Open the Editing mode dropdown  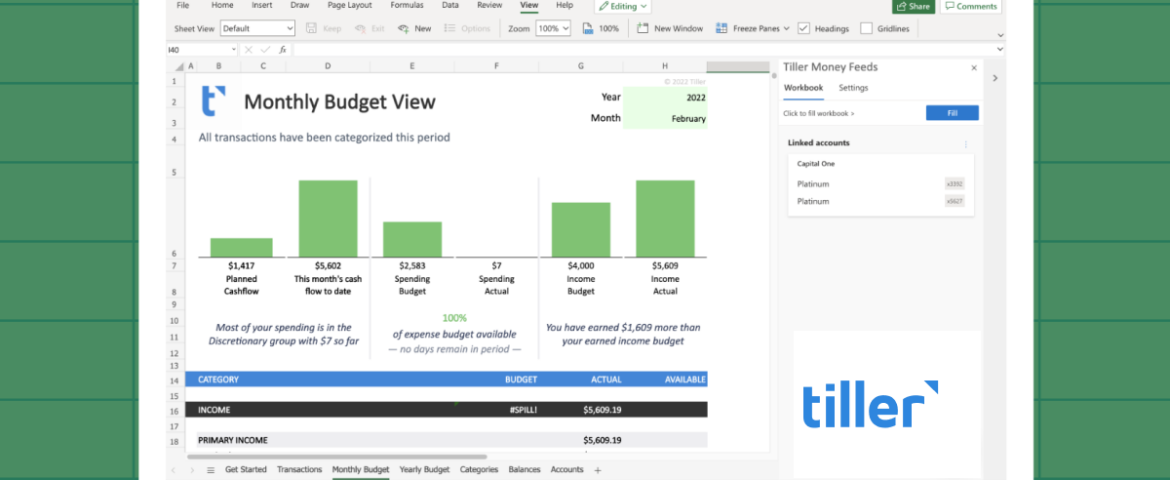[624, 6]
